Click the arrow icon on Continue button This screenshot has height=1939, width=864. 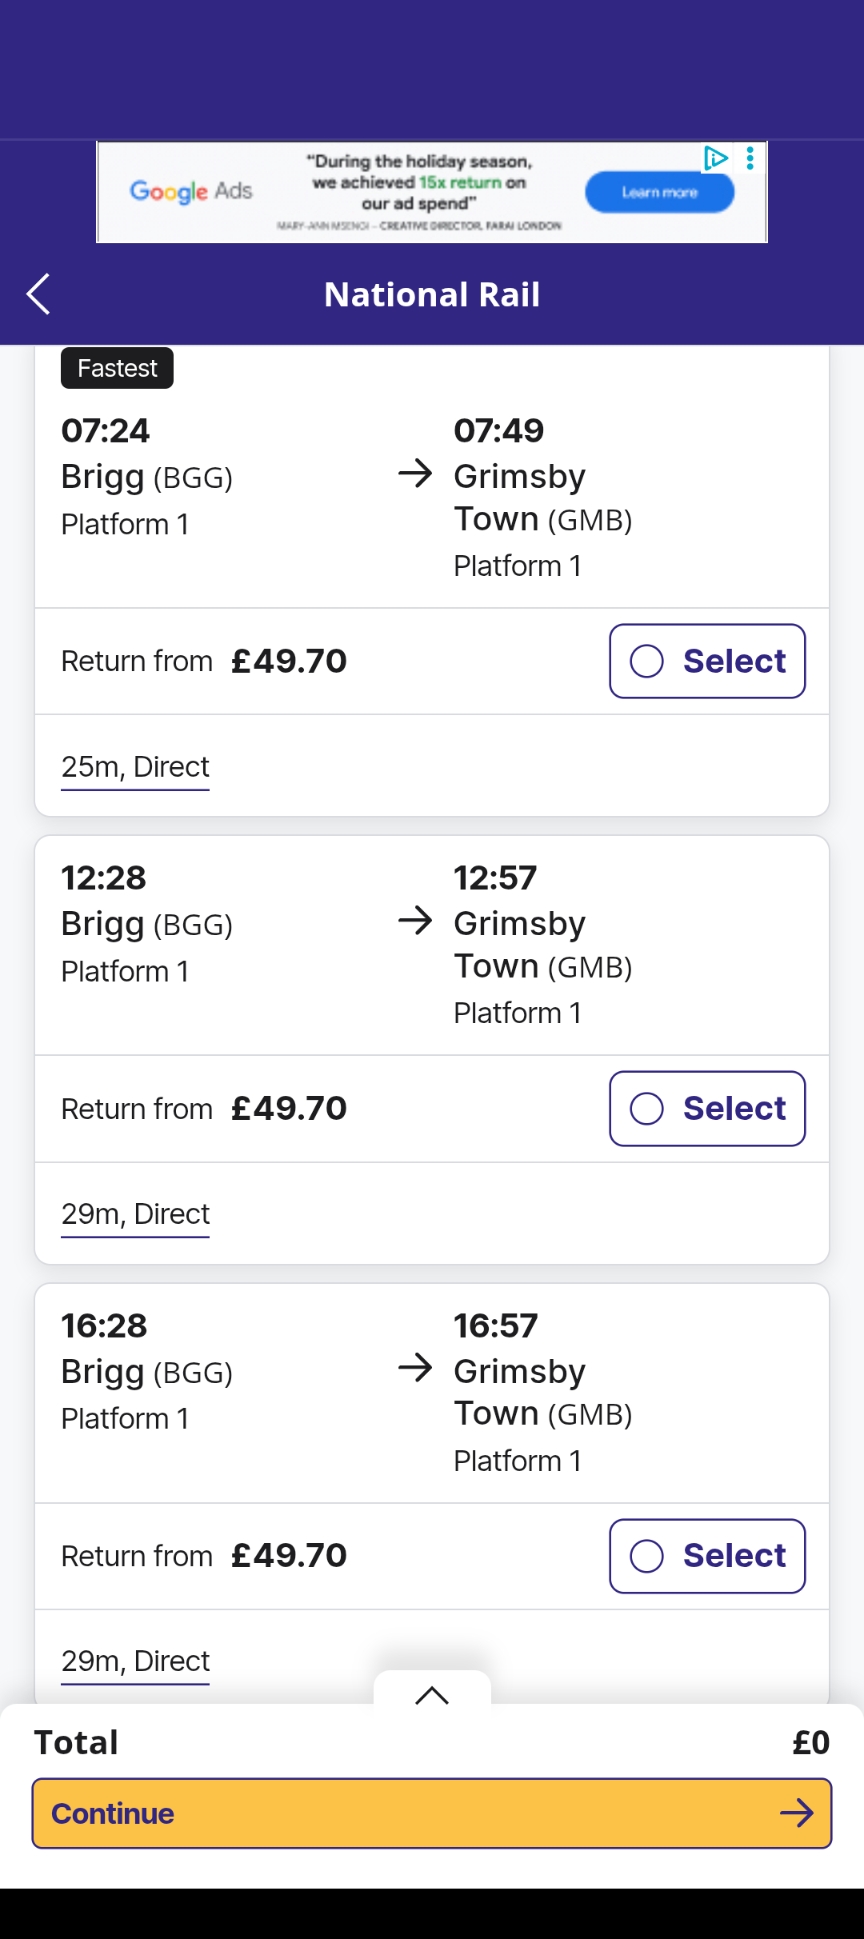pyautogui.click(x=796, y=1813)
